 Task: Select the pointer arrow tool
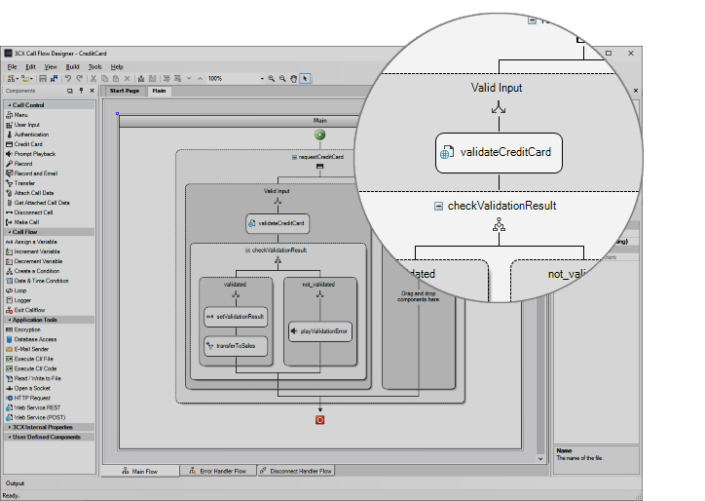coord(305,78)
